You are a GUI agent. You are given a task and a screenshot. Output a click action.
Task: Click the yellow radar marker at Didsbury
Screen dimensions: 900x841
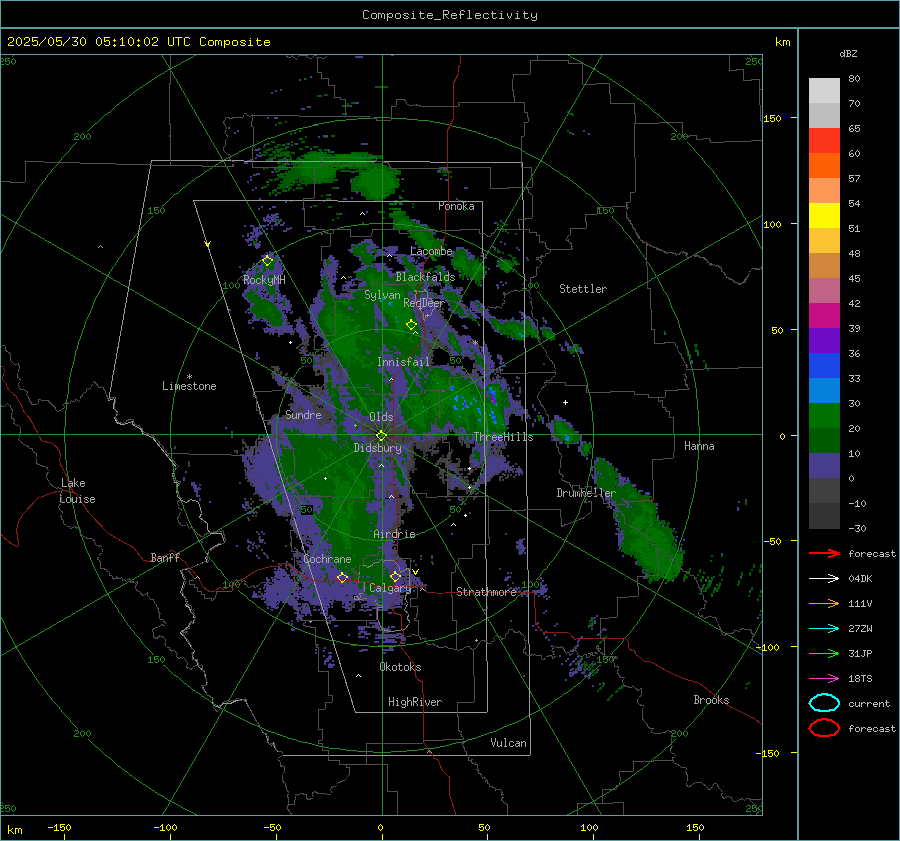pyautogui.click(x=381, y=436)
